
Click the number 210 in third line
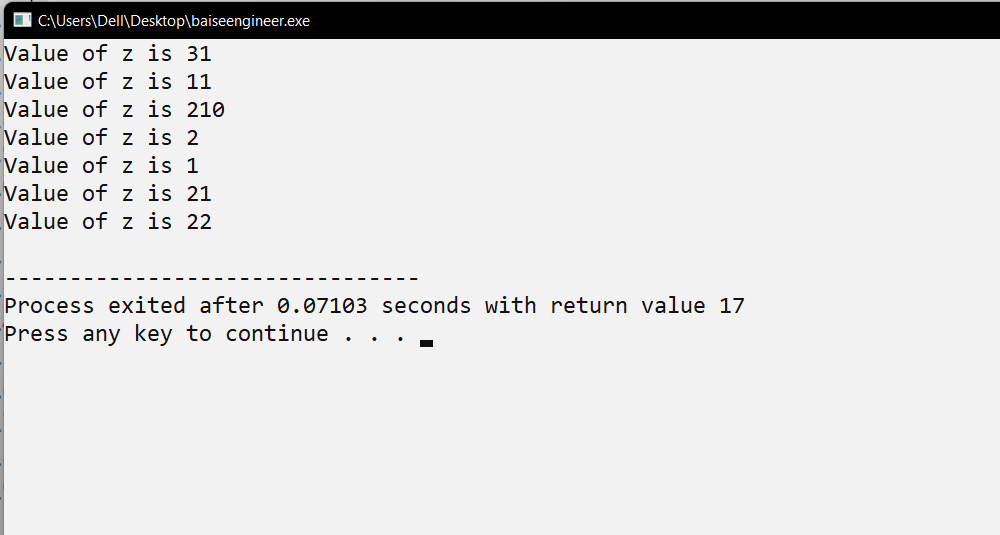tap(205, 110)
